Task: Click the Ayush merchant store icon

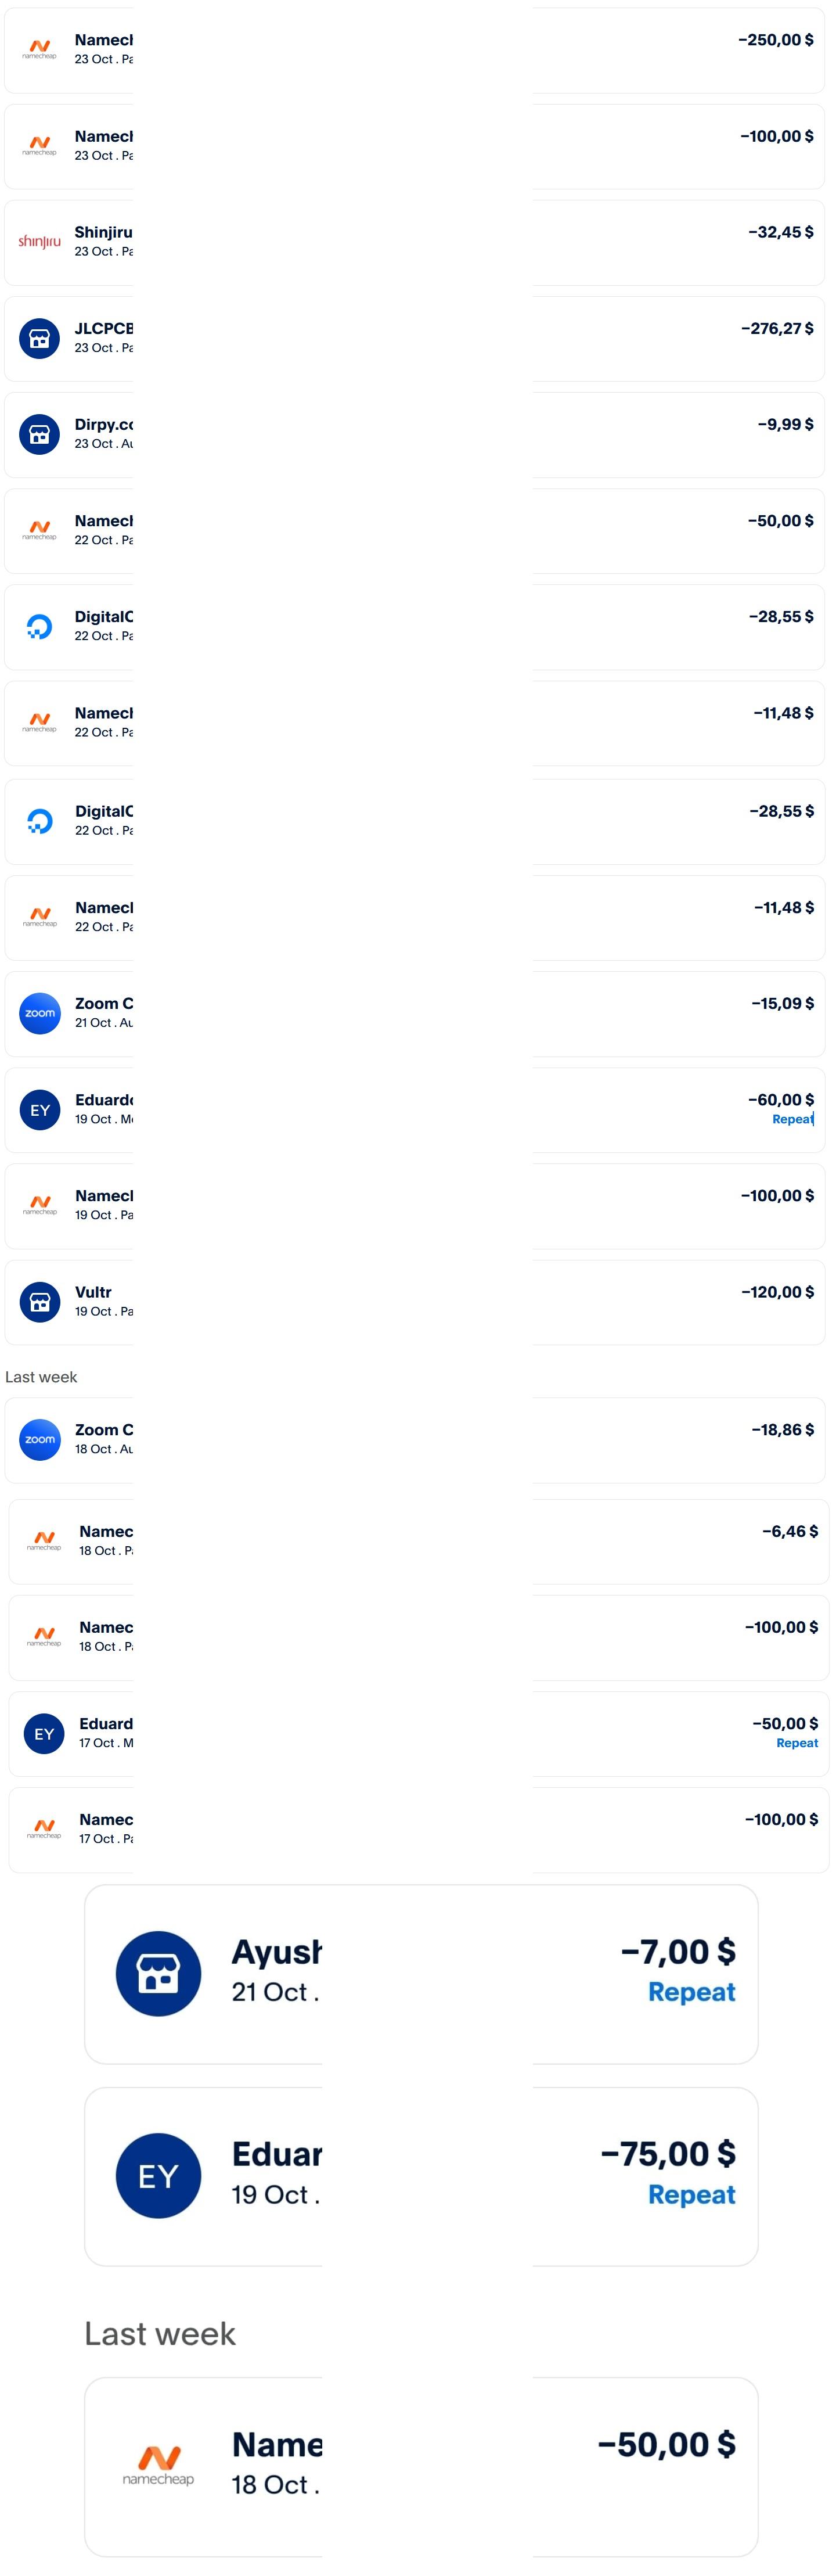Action: pos(158,1973)
